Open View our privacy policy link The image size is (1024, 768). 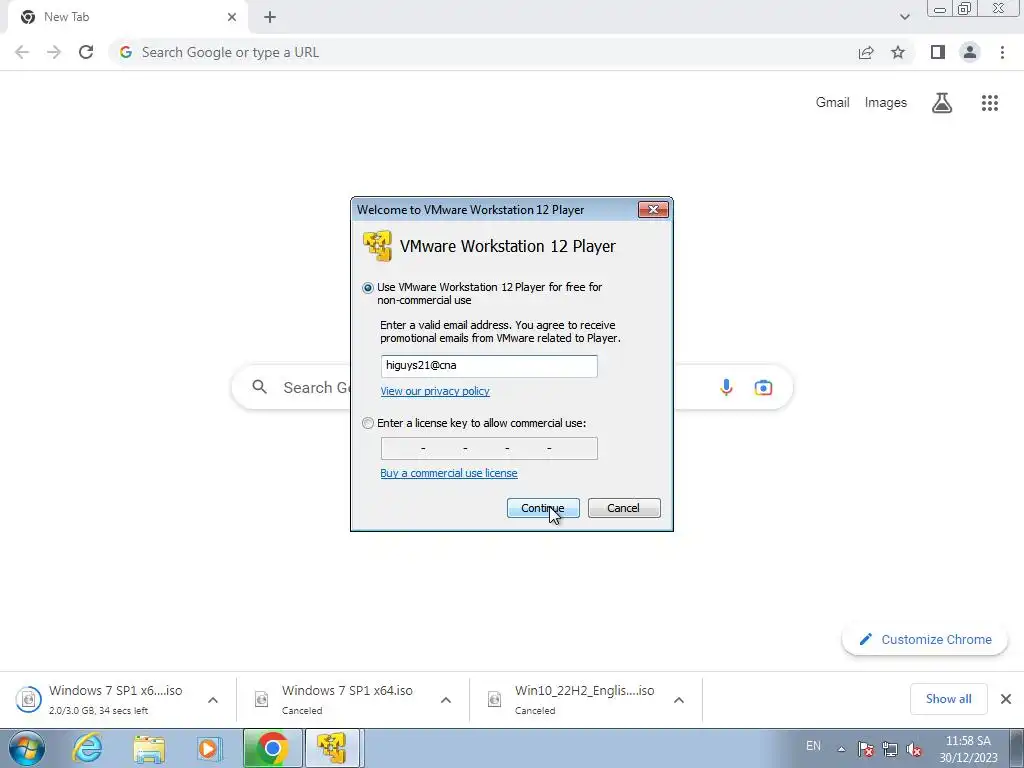click(435, 391)
